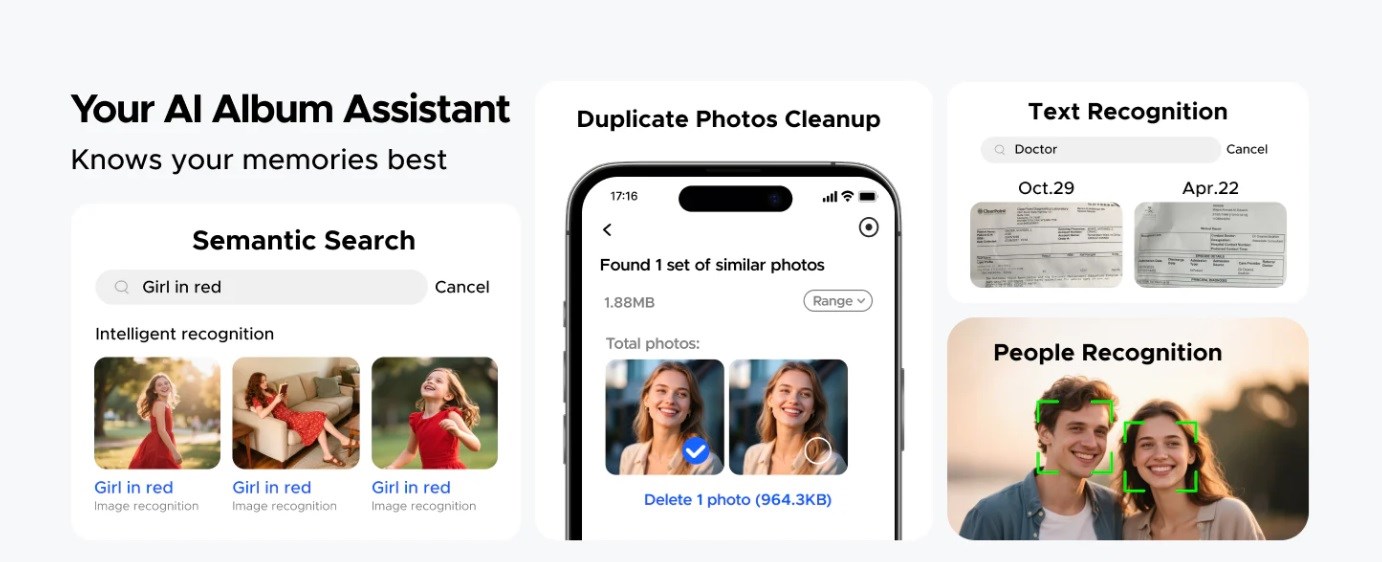Cancel the Girl in red search

point(462,287)
